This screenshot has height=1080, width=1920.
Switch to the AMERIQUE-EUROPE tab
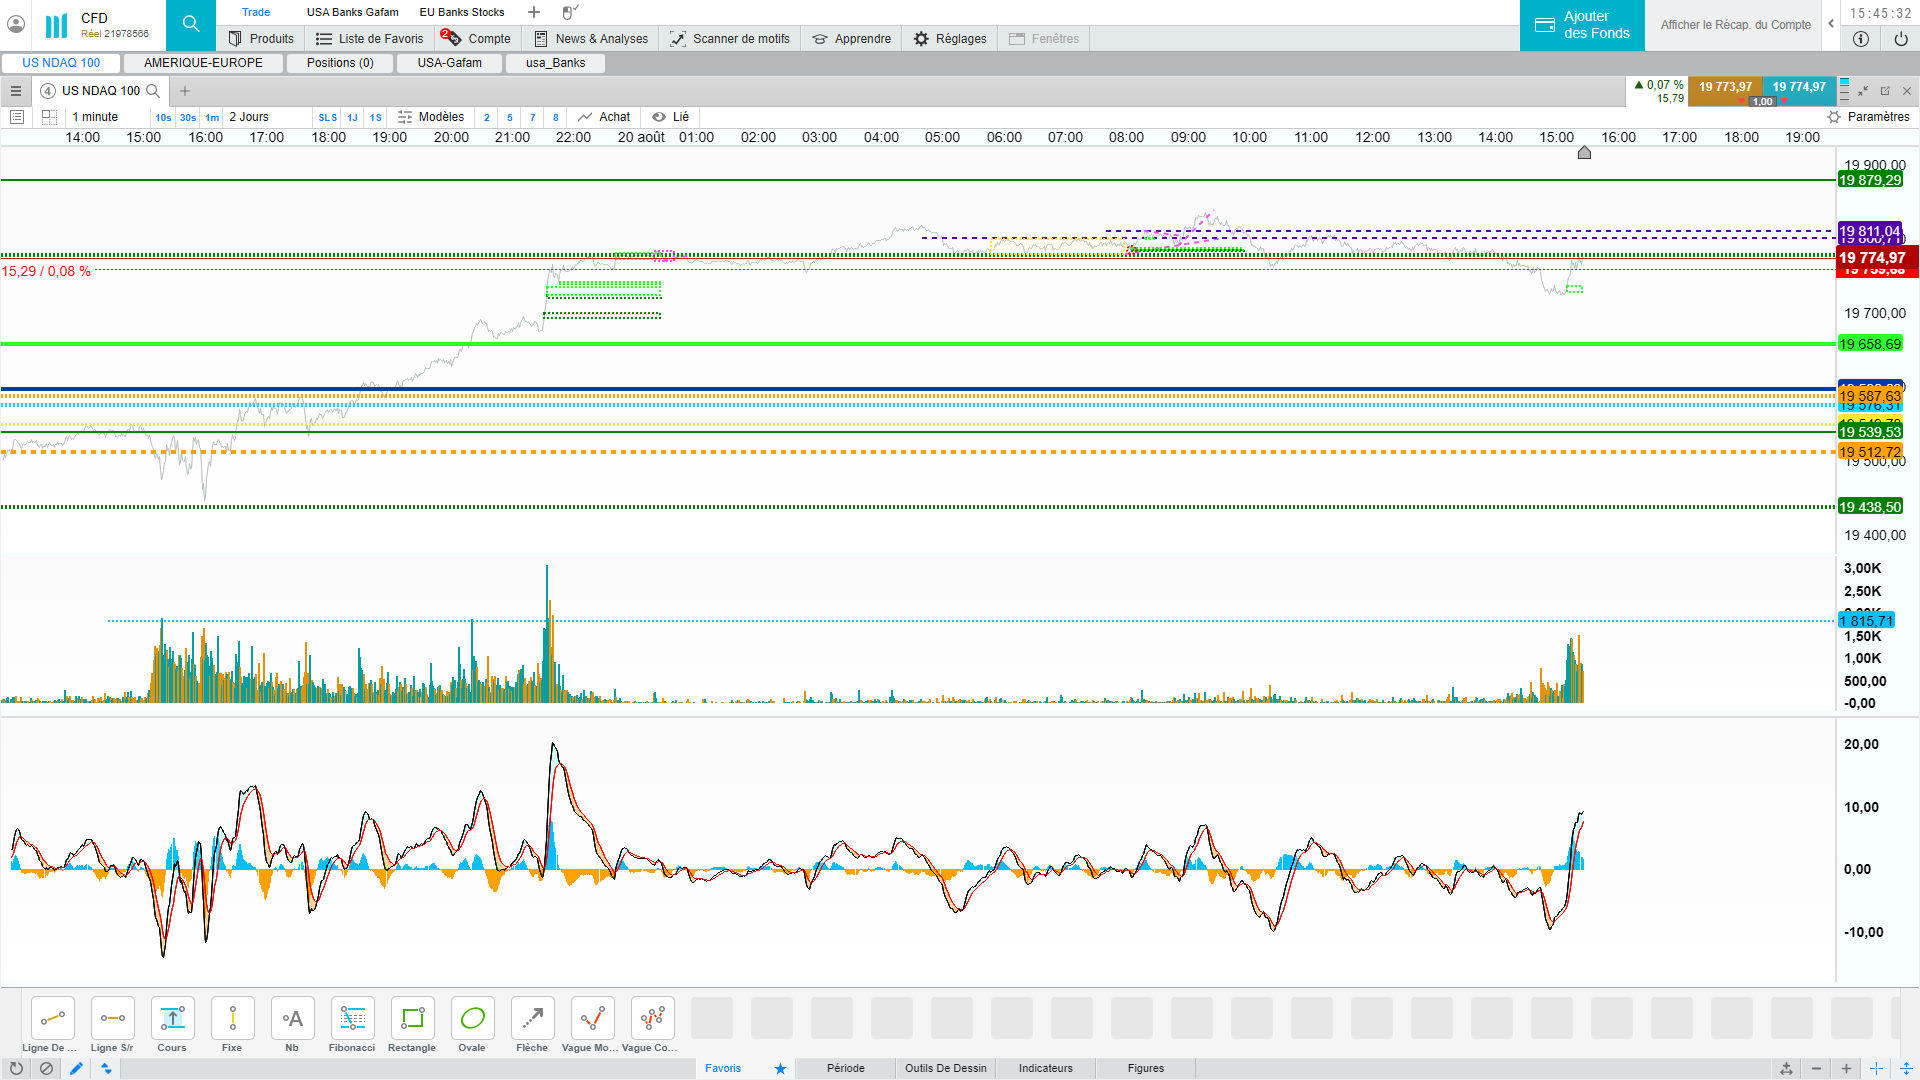click(203, 63)
